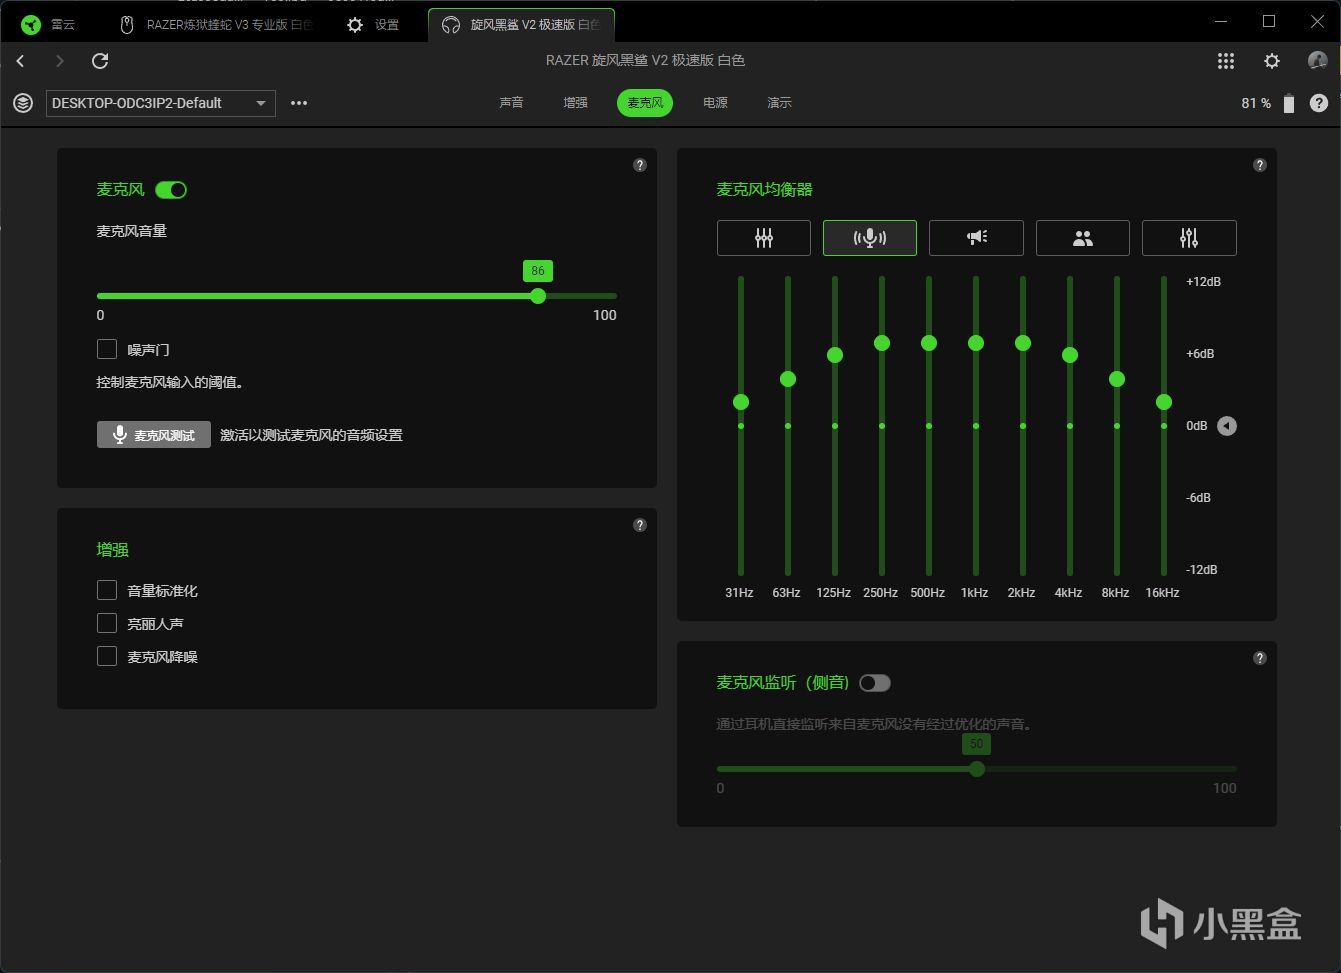
Task: Go back with the left arrow
Action: tap(21, 61)
